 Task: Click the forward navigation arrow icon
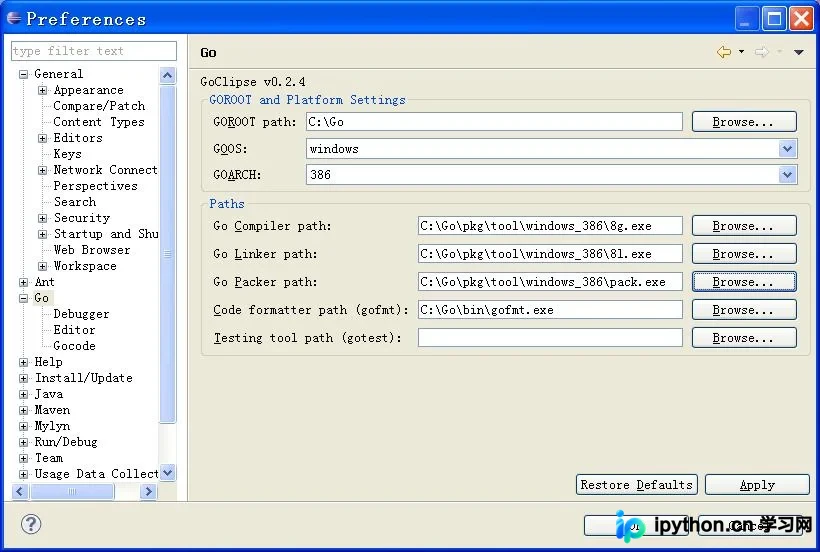[x=762, y=52]
